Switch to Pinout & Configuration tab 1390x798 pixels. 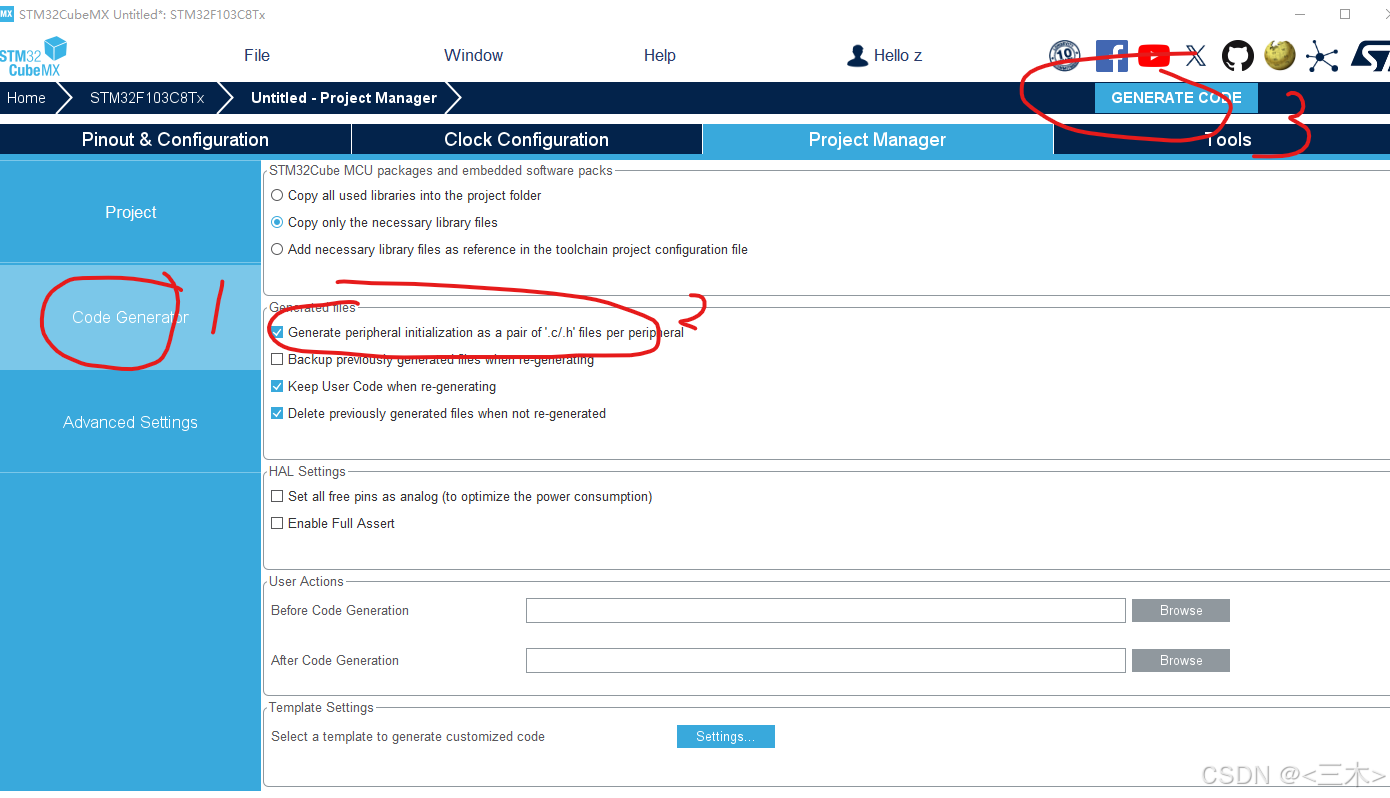click(x=175, y=139)
